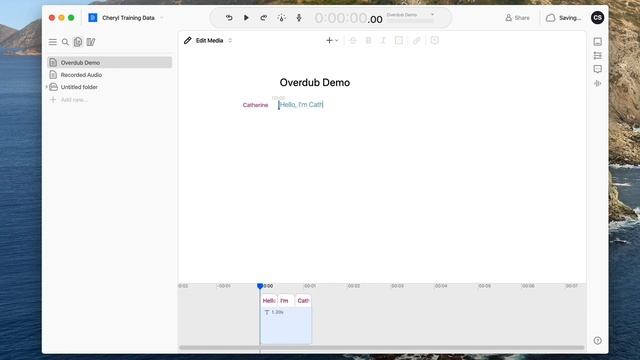Open the playback speed effects icon
640x360 pixels.
tap(281, 18)
